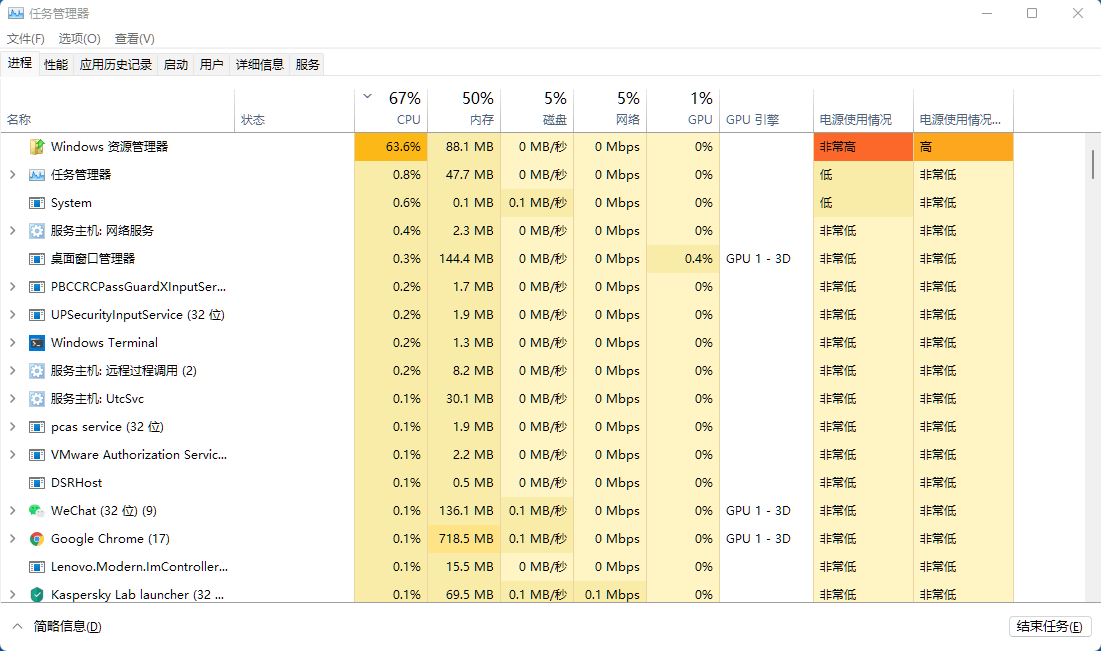Click the 718.5 MB memory cell

[x=464, y=539]
